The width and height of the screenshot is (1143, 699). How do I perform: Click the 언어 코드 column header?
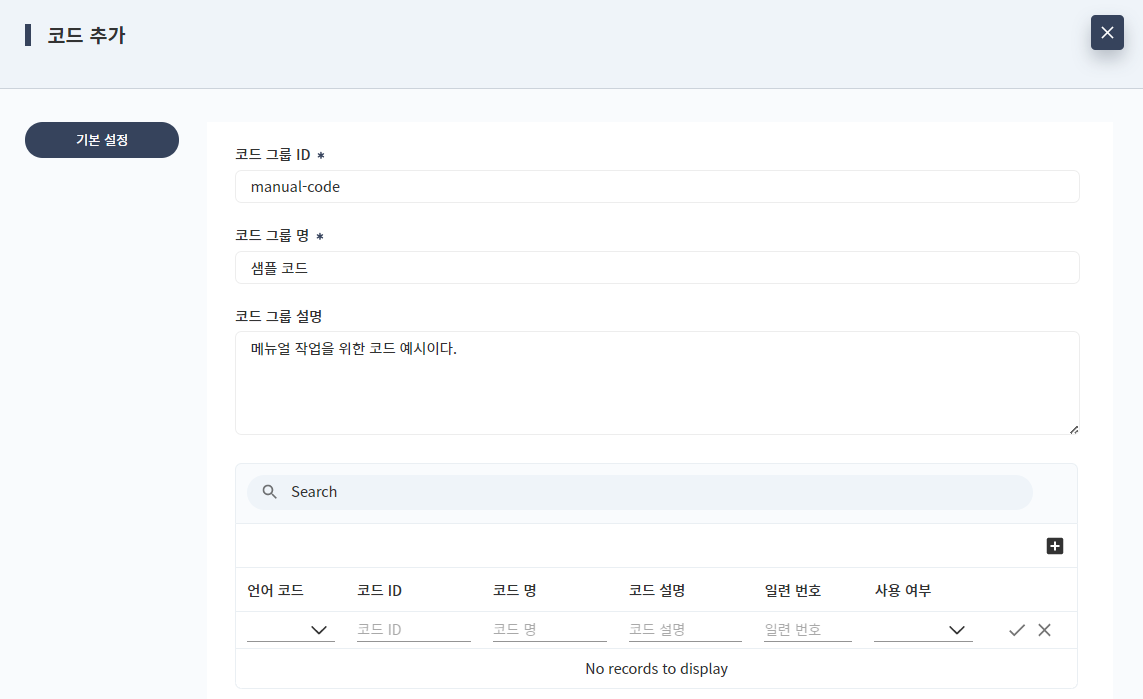[276, 590]
